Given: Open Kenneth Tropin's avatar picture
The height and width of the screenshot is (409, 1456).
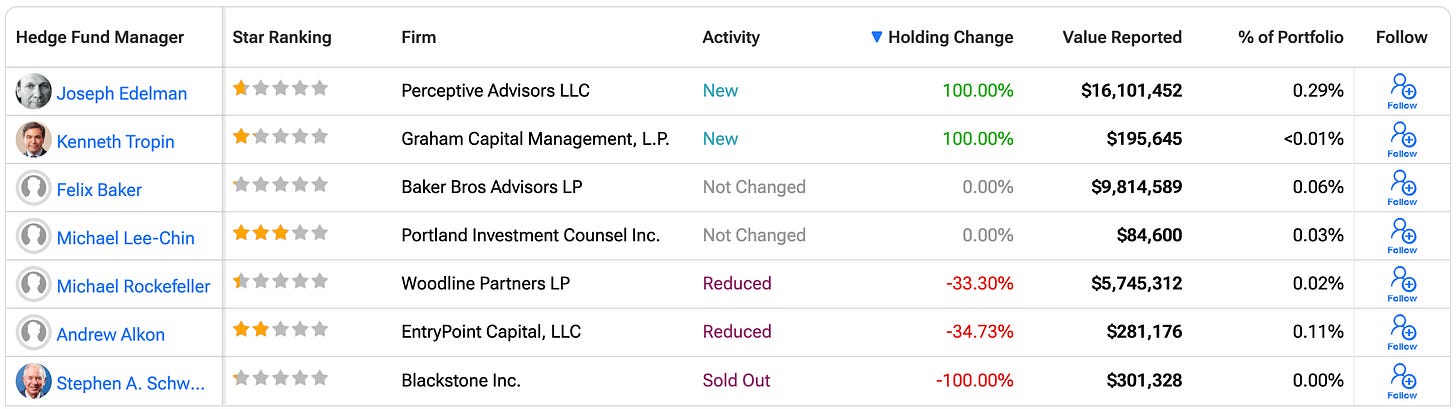Looking at the screenshot, I should coord(33,140).
